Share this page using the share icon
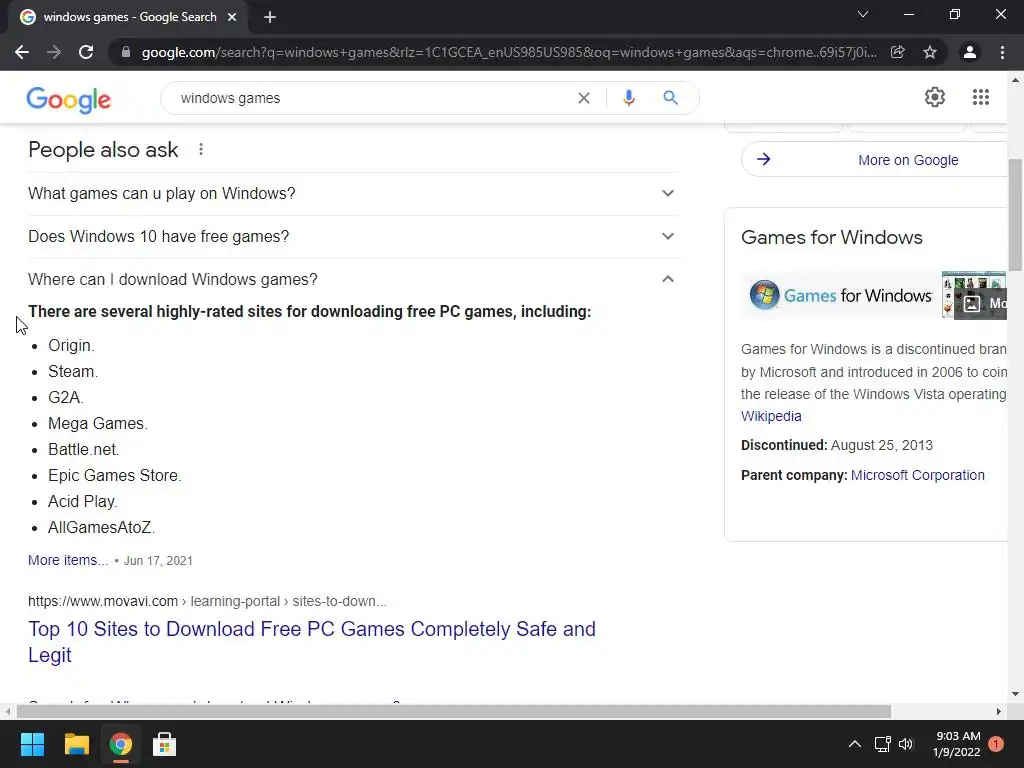This screenshot has width=1024, height=768. [x=898, y=52]
